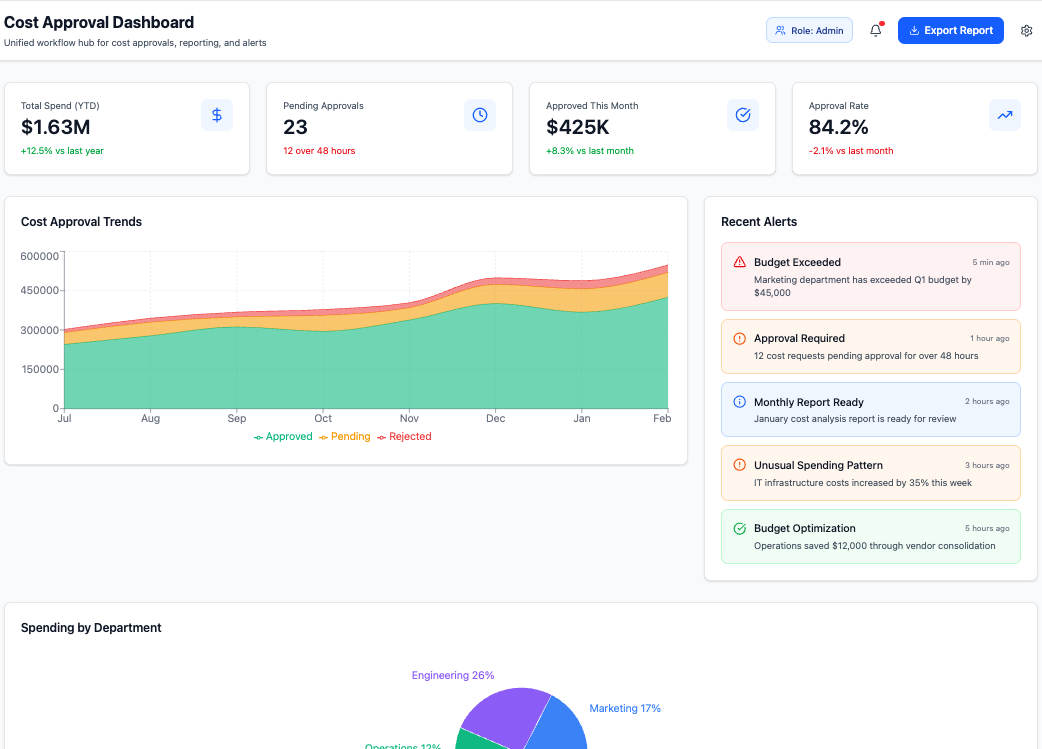Click the clock icon on Pending Approvals card
The image size is (1042, 749).
point(480,115)
